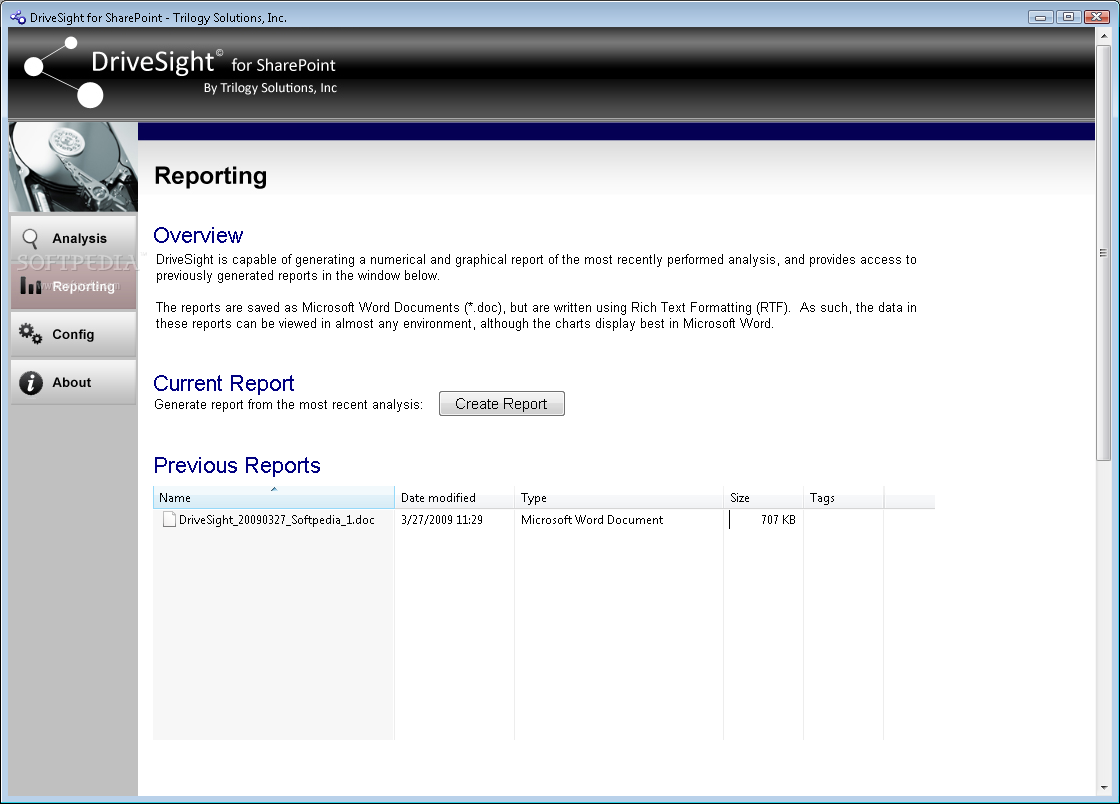Click the Microsoft Word Document type cell

click(x=591, y=520)
